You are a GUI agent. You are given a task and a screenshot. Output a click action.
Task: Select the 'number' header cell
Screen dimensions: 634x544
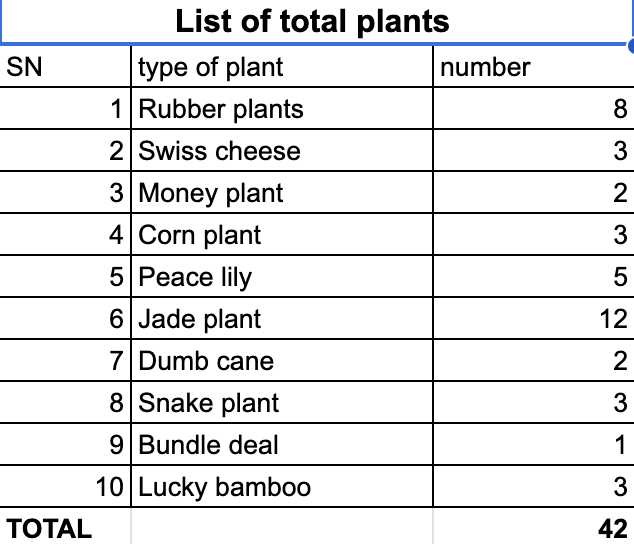[534, 66]
